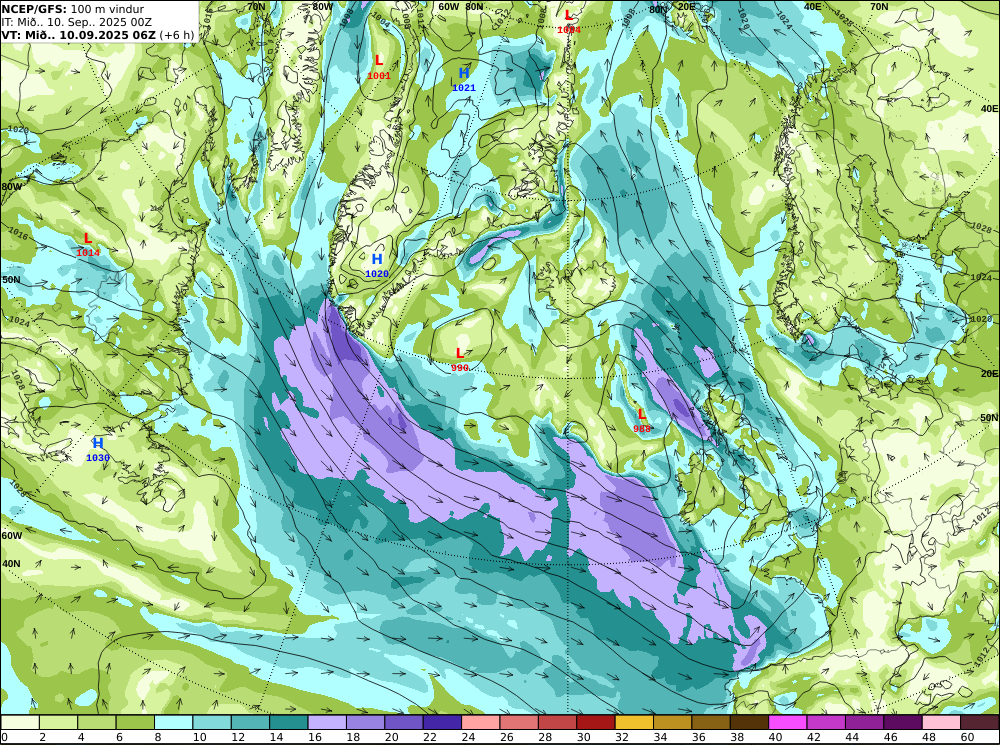
Task: Click the legend scale number 60
Action: coord(967,737)
